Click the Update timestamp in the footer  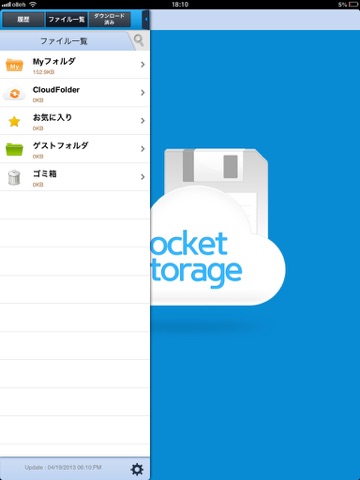63,467
